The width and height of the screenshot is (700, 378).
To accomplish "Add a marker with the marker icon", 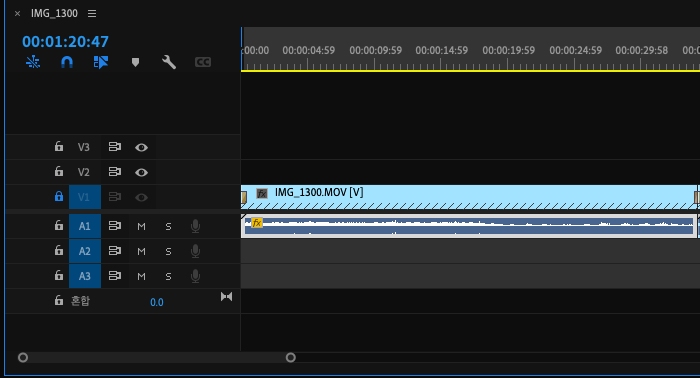I will [135, 62].
